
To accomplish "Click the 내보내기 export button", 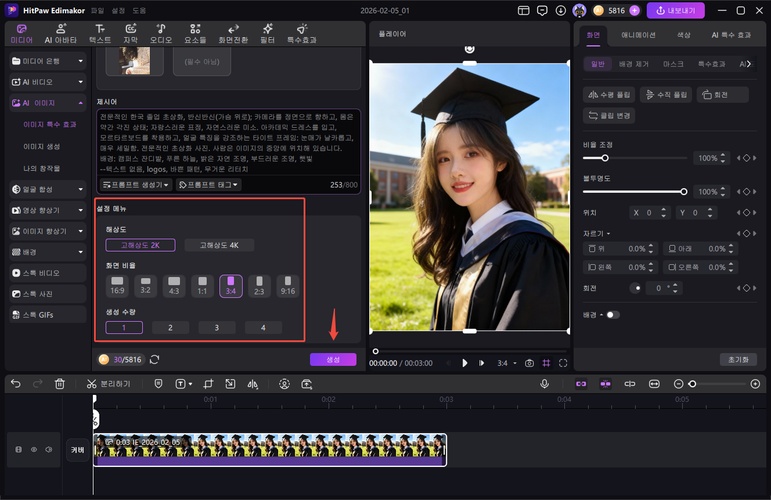I will (676, 10).
